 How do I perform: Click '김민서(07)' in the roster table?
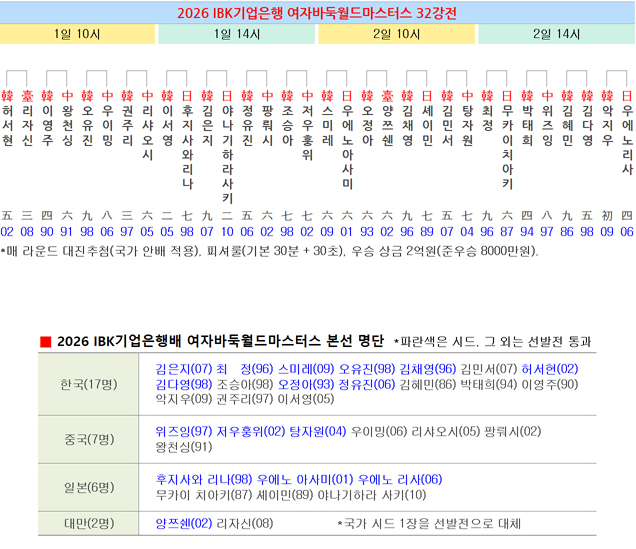tap(489, 369)
